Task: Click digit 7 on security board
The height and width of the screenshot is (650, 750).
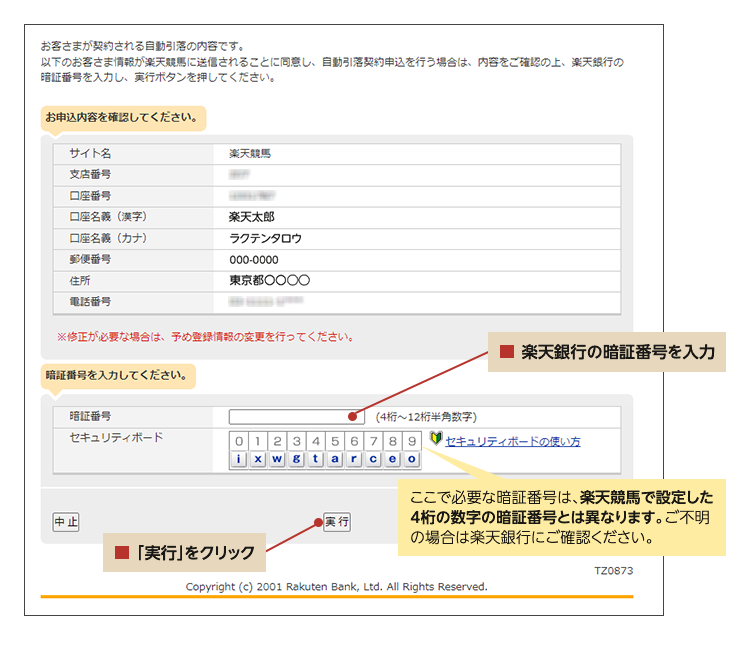Action: point(373,441)
